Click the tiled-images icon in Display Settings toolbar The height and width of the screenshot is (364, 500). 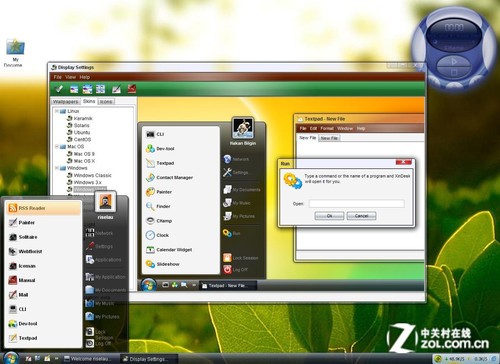(x=100, y=89)
